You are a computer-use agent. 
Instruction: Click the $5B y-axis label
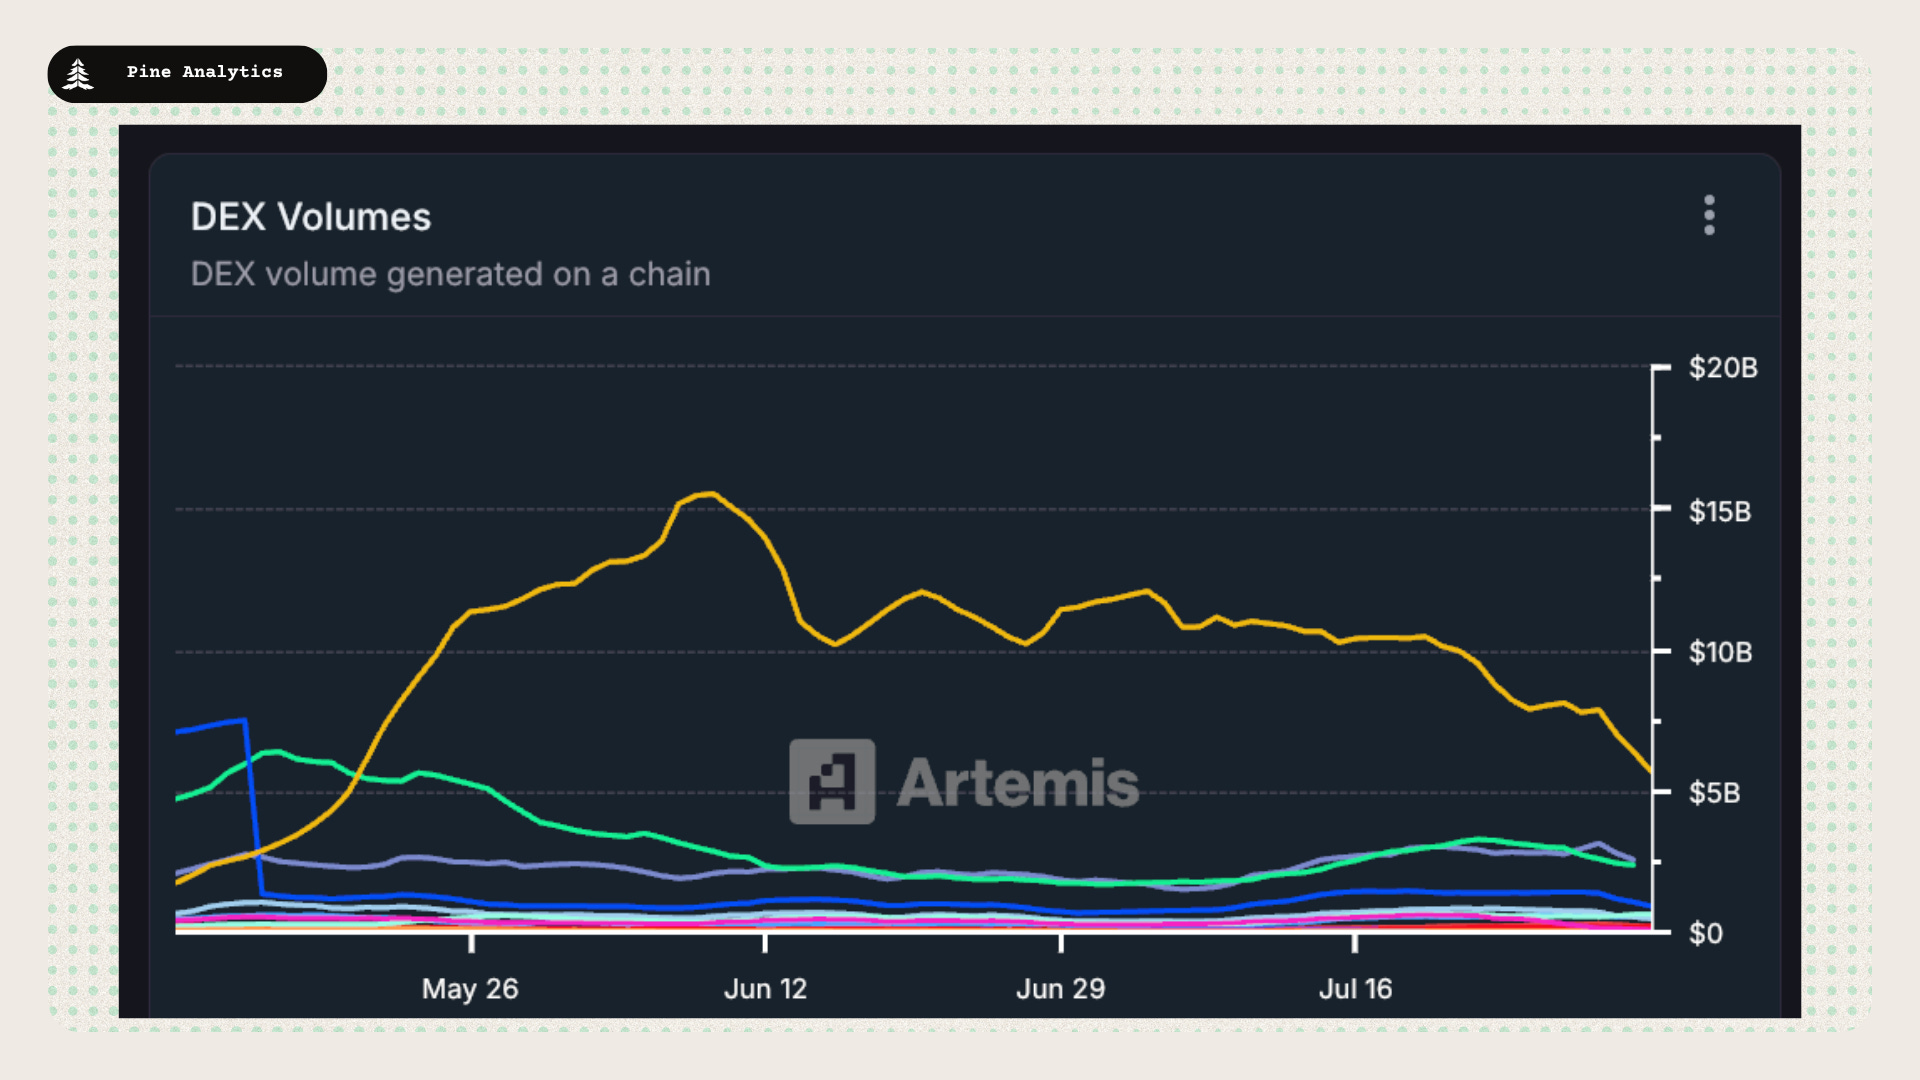[1714, 793]
